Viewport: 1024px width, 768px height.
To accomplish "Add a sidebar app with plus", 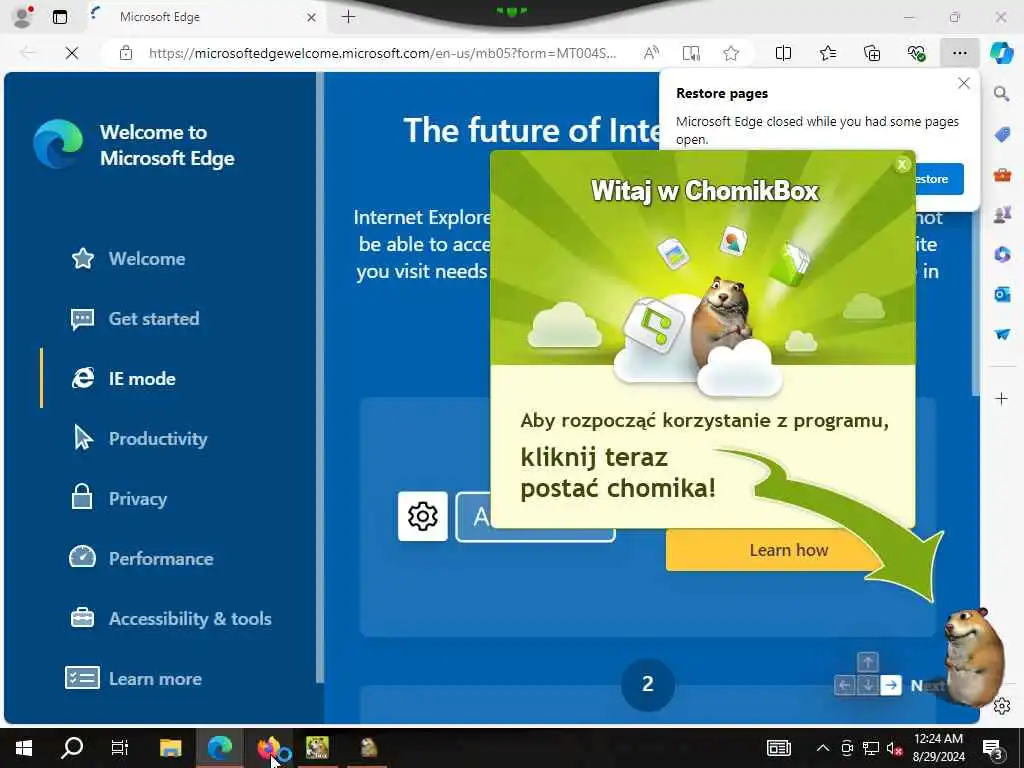I will [1001, 398].
